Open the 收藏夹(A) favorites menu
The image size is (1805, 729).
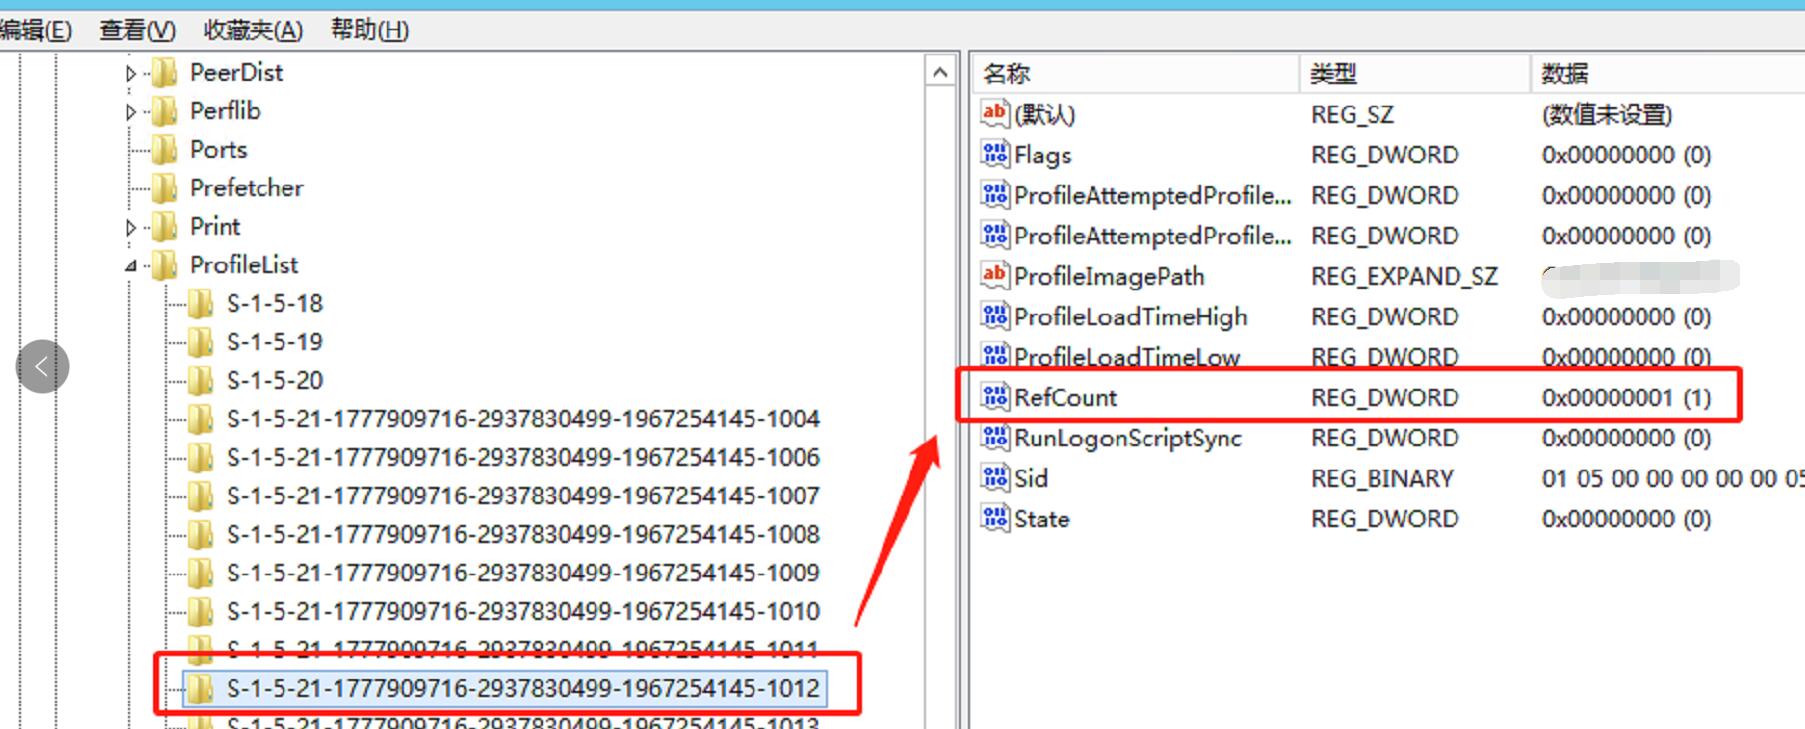point(252,30)
